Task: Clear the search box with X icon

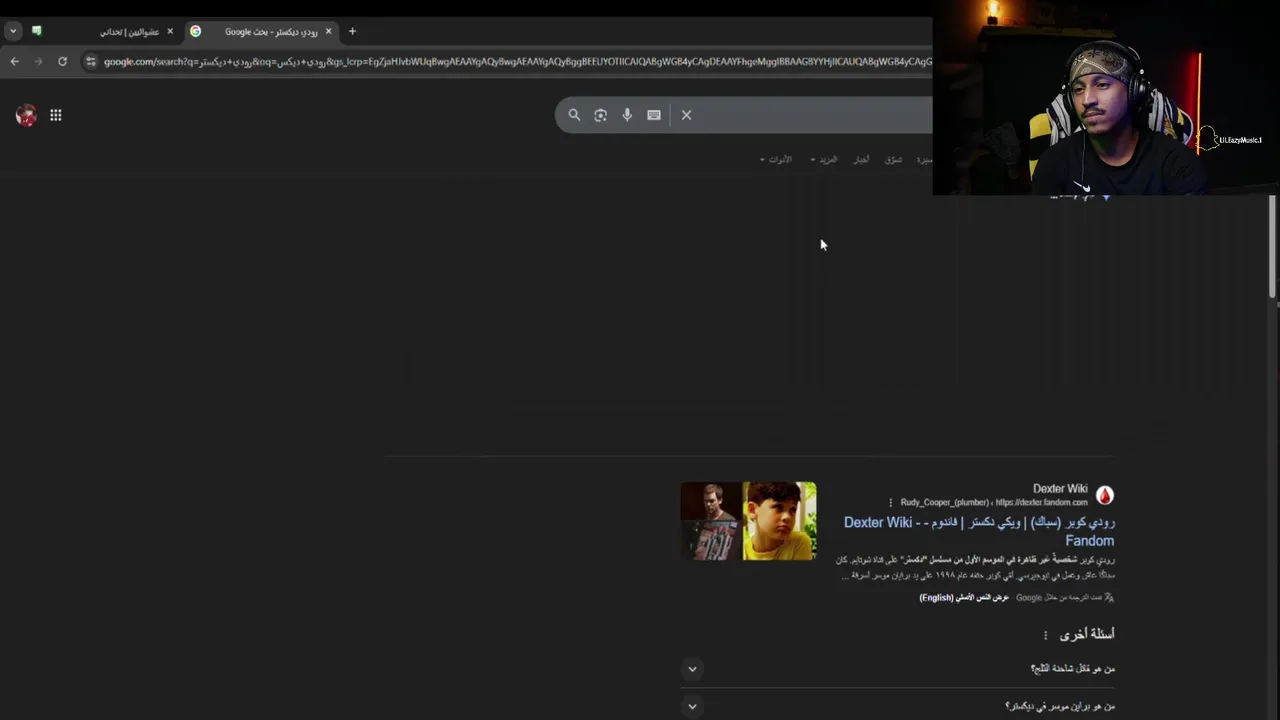Action: click(686, 115)
